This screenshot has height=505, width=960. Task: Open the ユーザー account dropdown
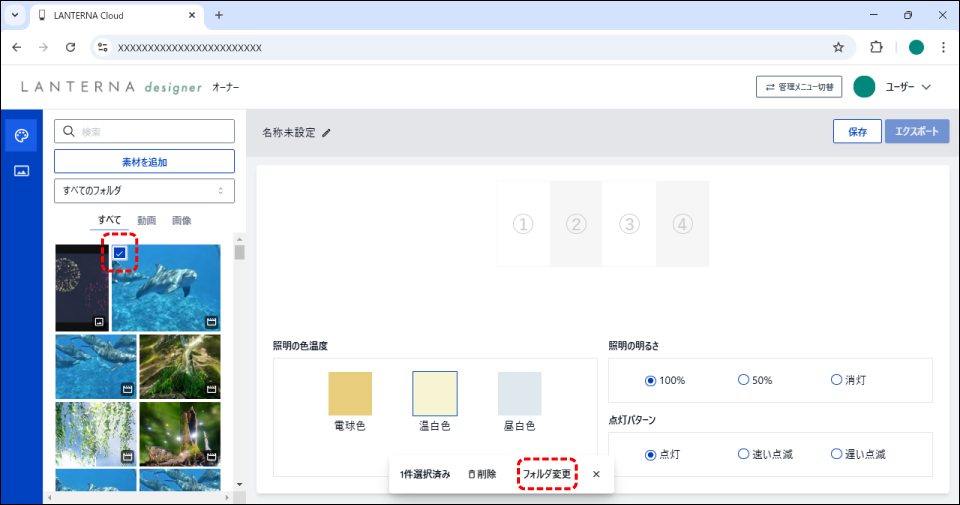893,87
